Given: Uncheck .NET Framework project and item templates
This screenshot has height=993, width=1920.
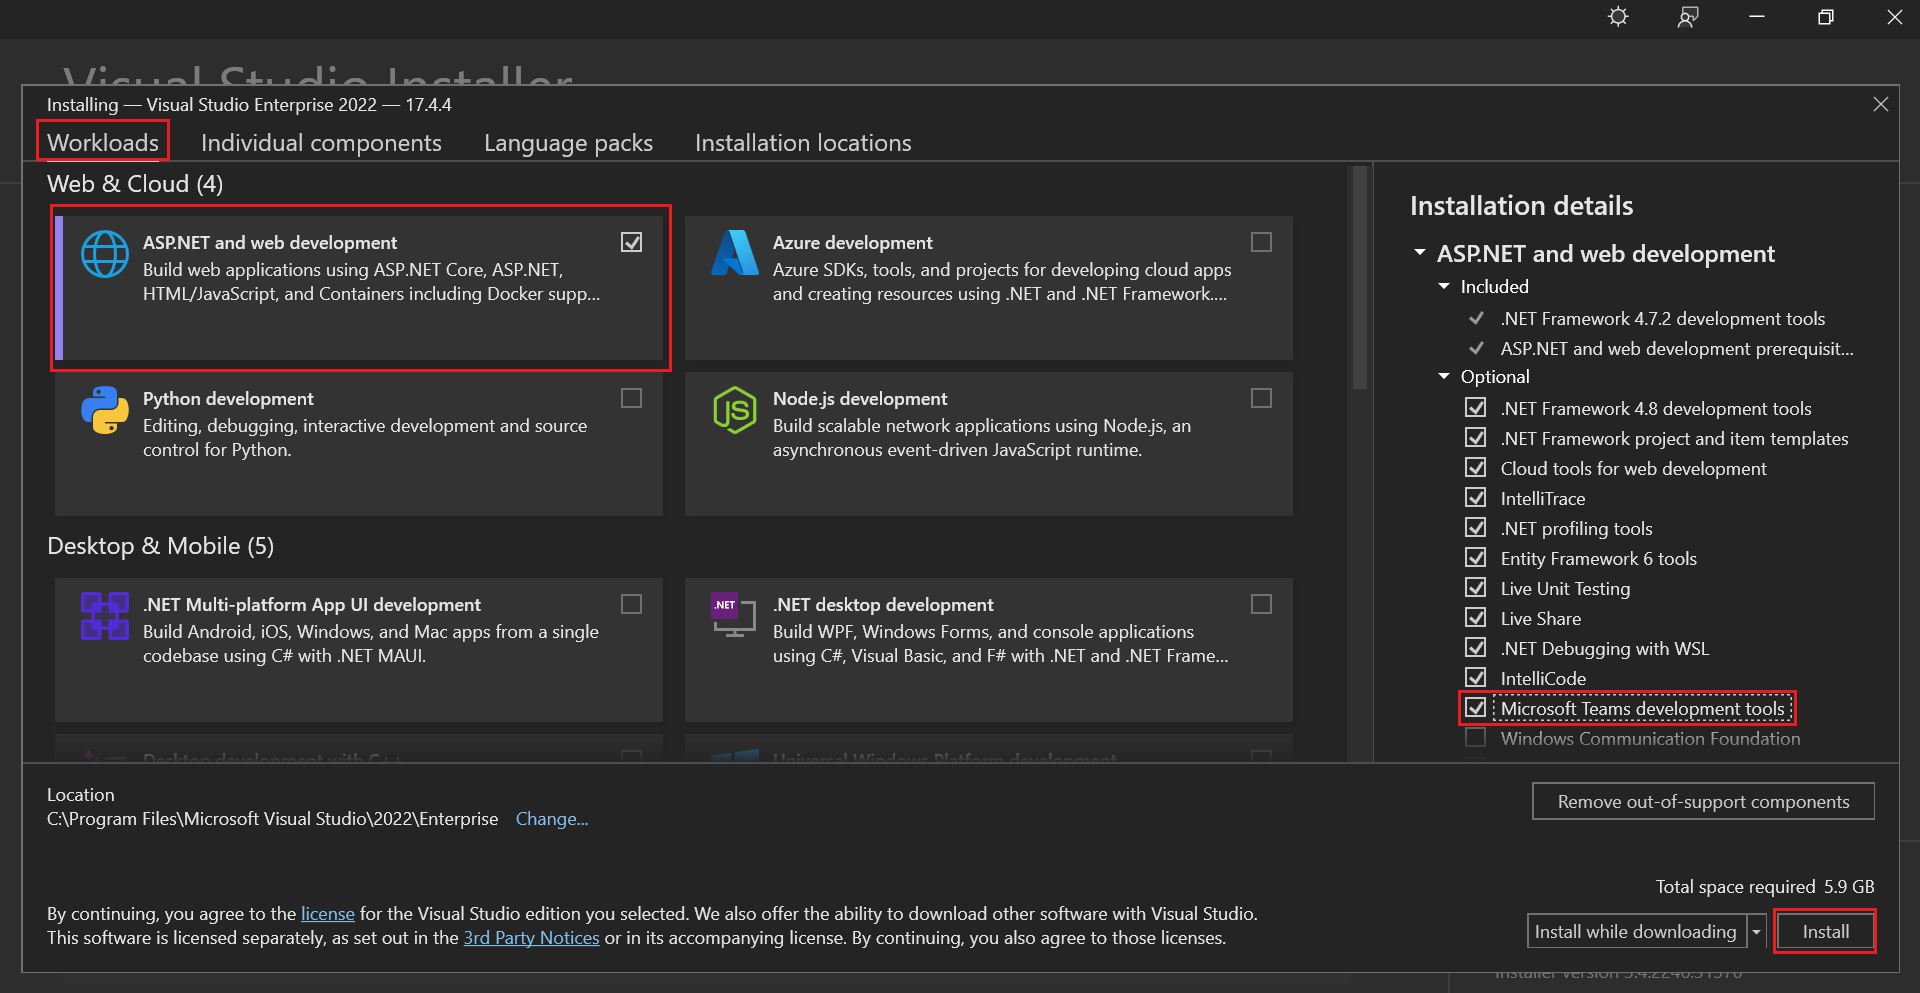Looking at the screenshot, I should pos(1475,437).
